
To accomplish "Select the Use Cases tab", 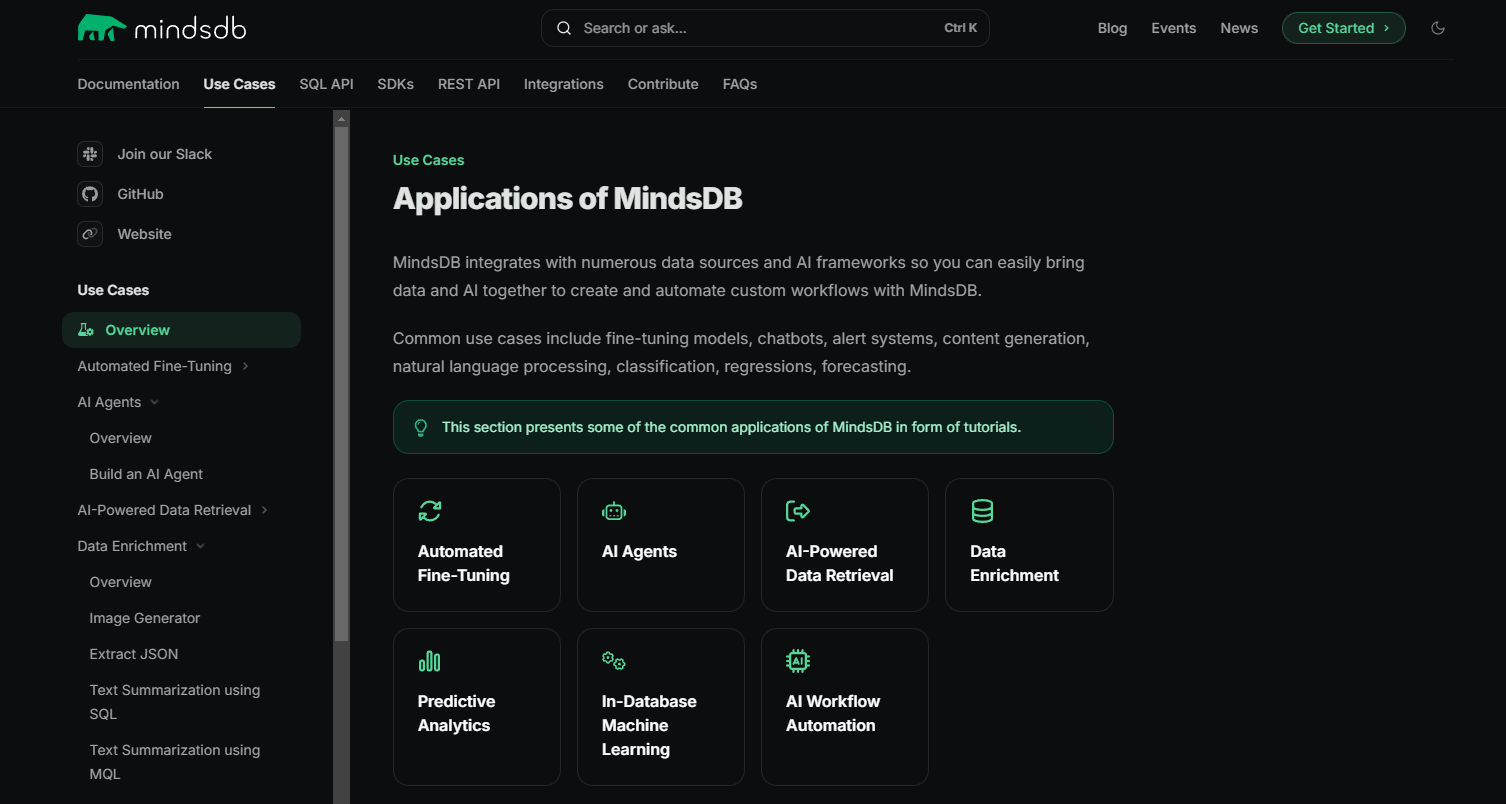I will (239, 84).
